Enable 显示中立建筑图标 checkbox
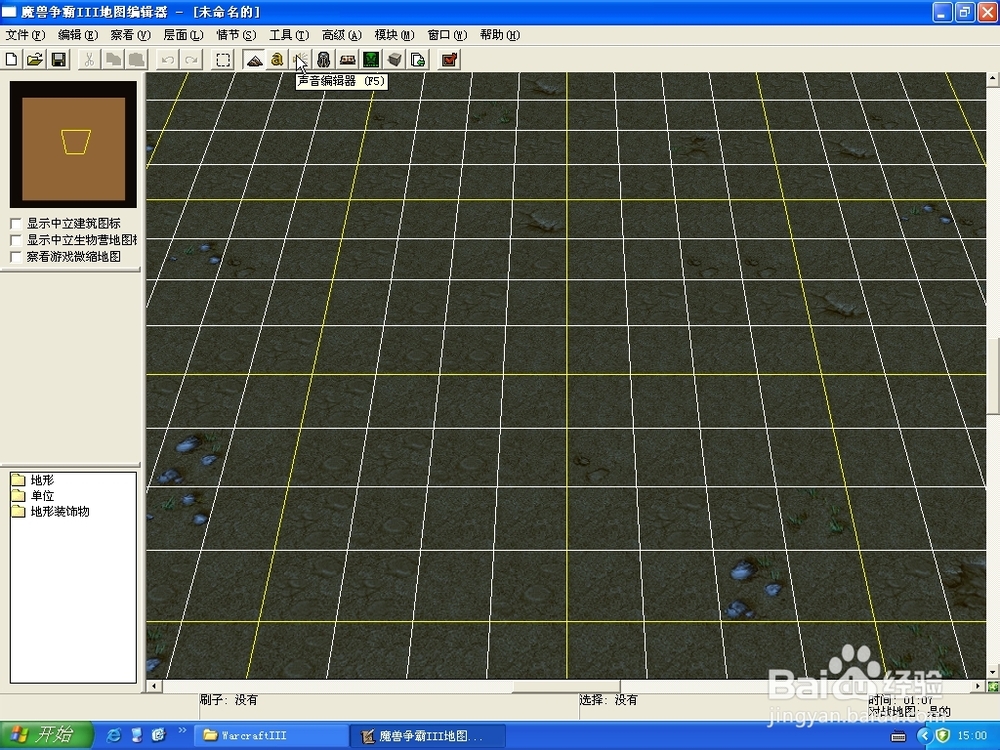 point(17,224)
